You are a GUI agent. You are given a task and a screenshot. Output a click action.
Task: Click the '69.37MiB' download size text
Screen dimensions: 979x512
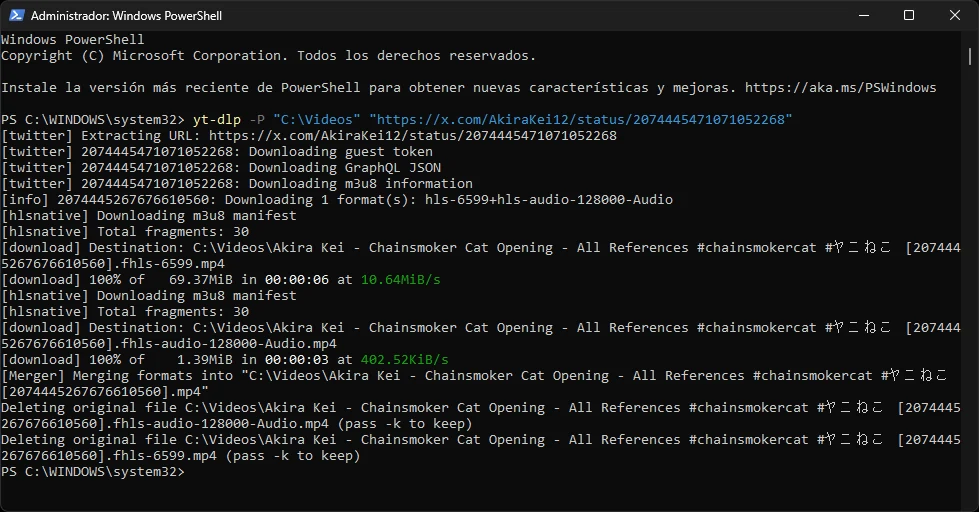pyautogui.click(x=201, y=280)
